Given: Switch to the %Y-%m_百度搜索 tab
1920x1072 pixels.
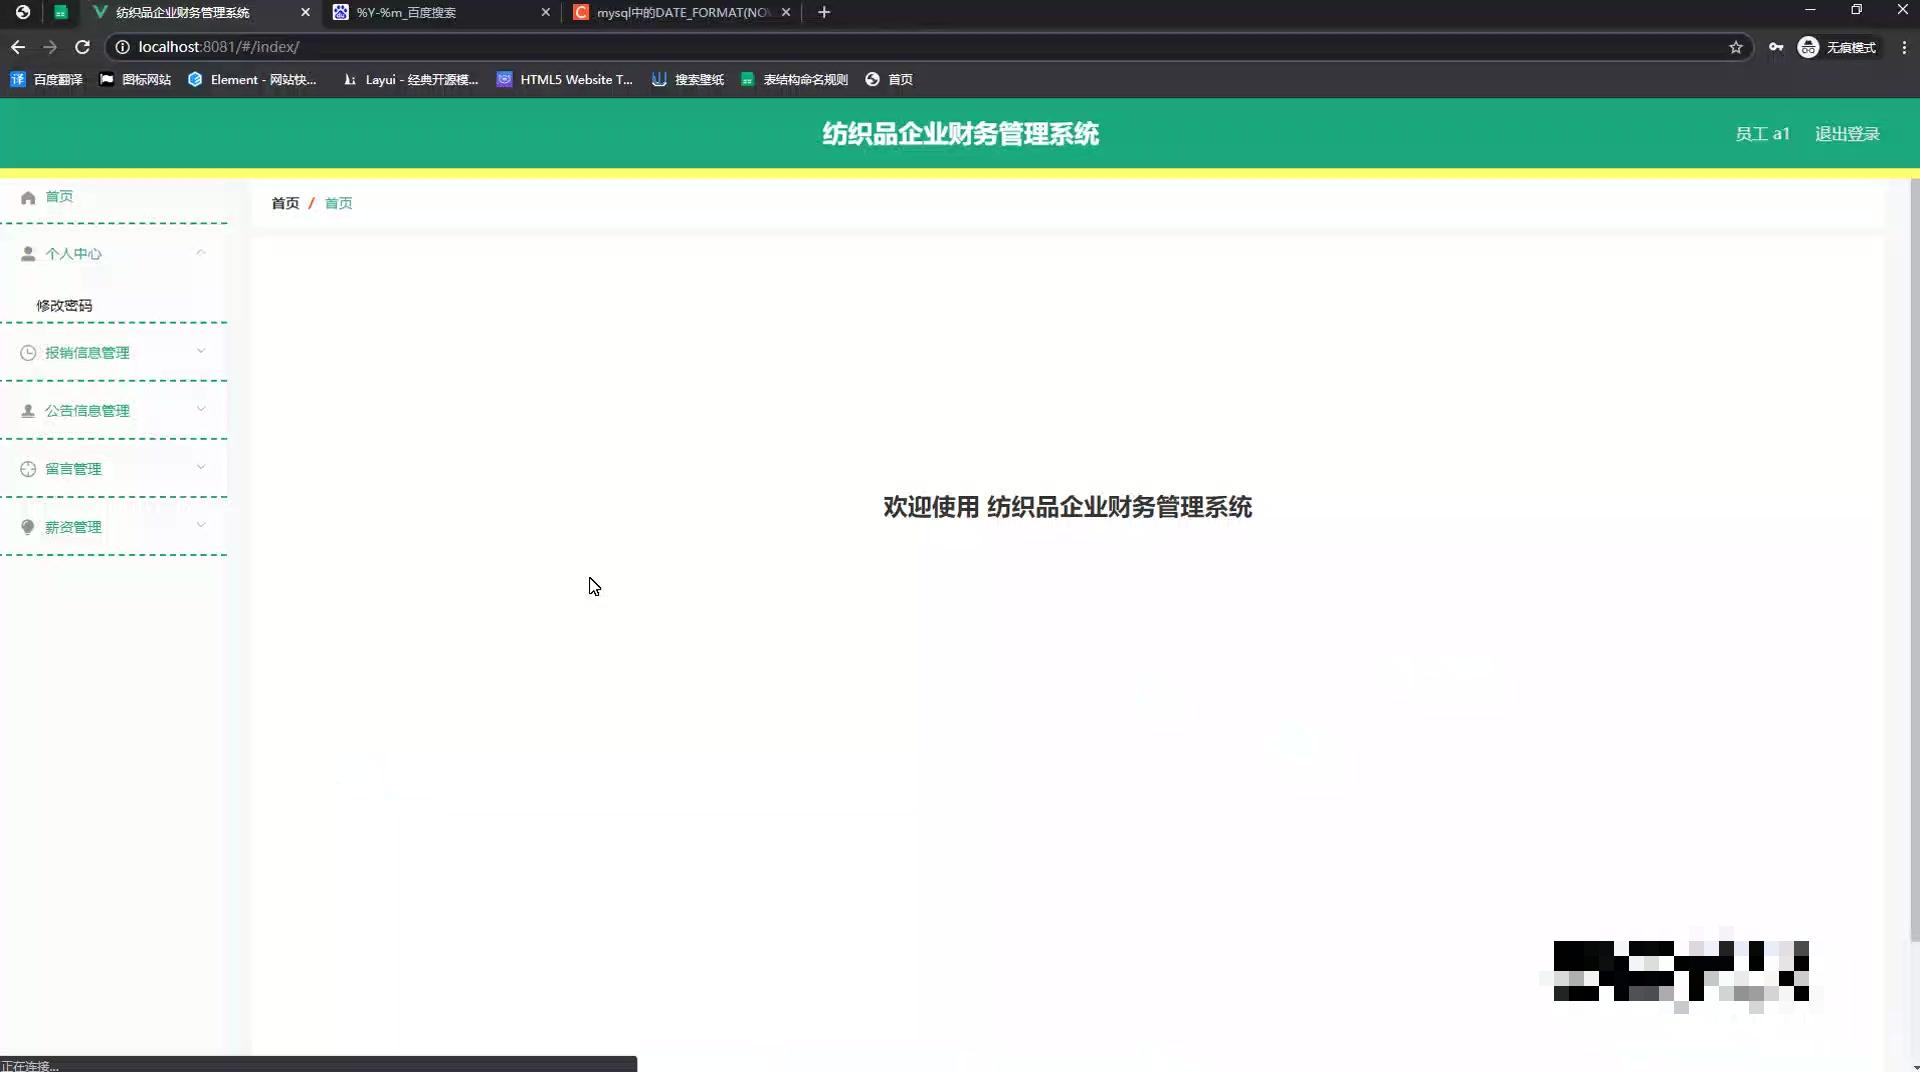Looking at the screenshot, I should pos(430,12).
